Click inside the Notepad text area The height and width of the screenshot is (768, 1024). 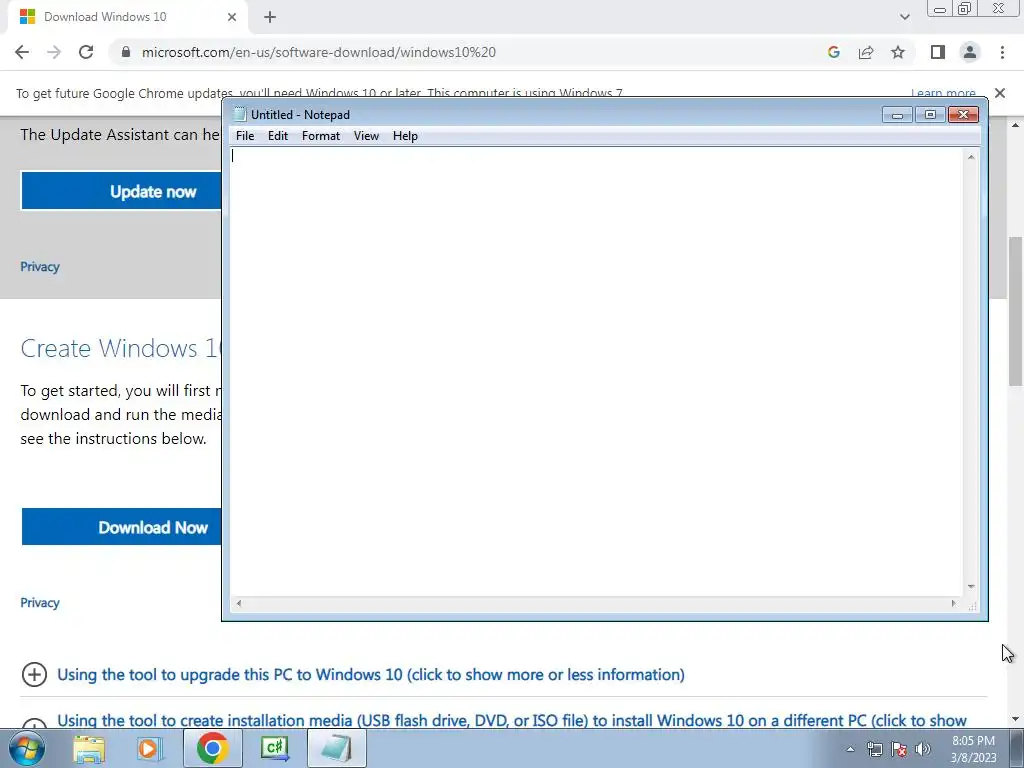[x=596, y=372]
